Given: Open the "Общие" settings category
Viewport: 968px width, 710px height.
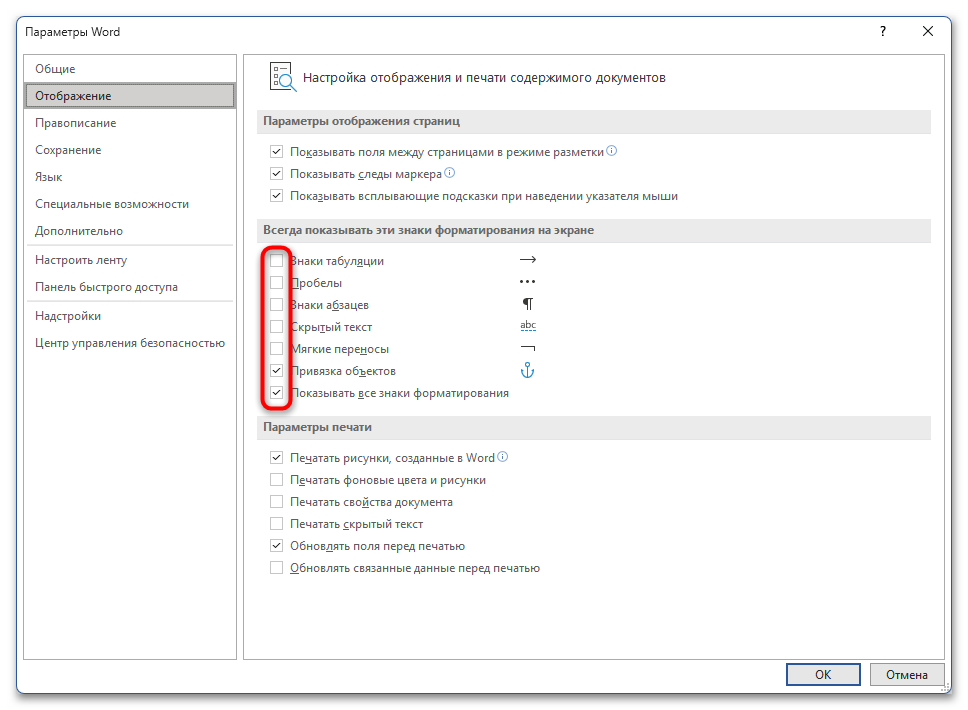Looking at the screenshot, I should (130, 69).
